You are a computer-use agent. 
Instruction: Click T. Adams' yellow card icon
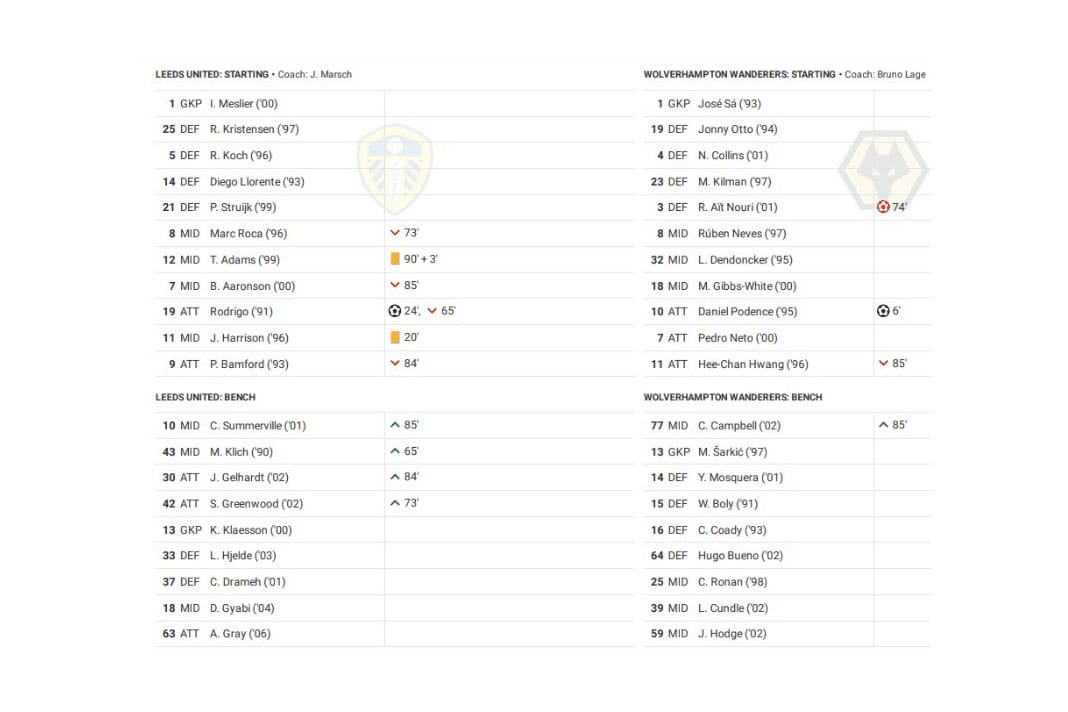pyautogui.click(x=395, y=259)
